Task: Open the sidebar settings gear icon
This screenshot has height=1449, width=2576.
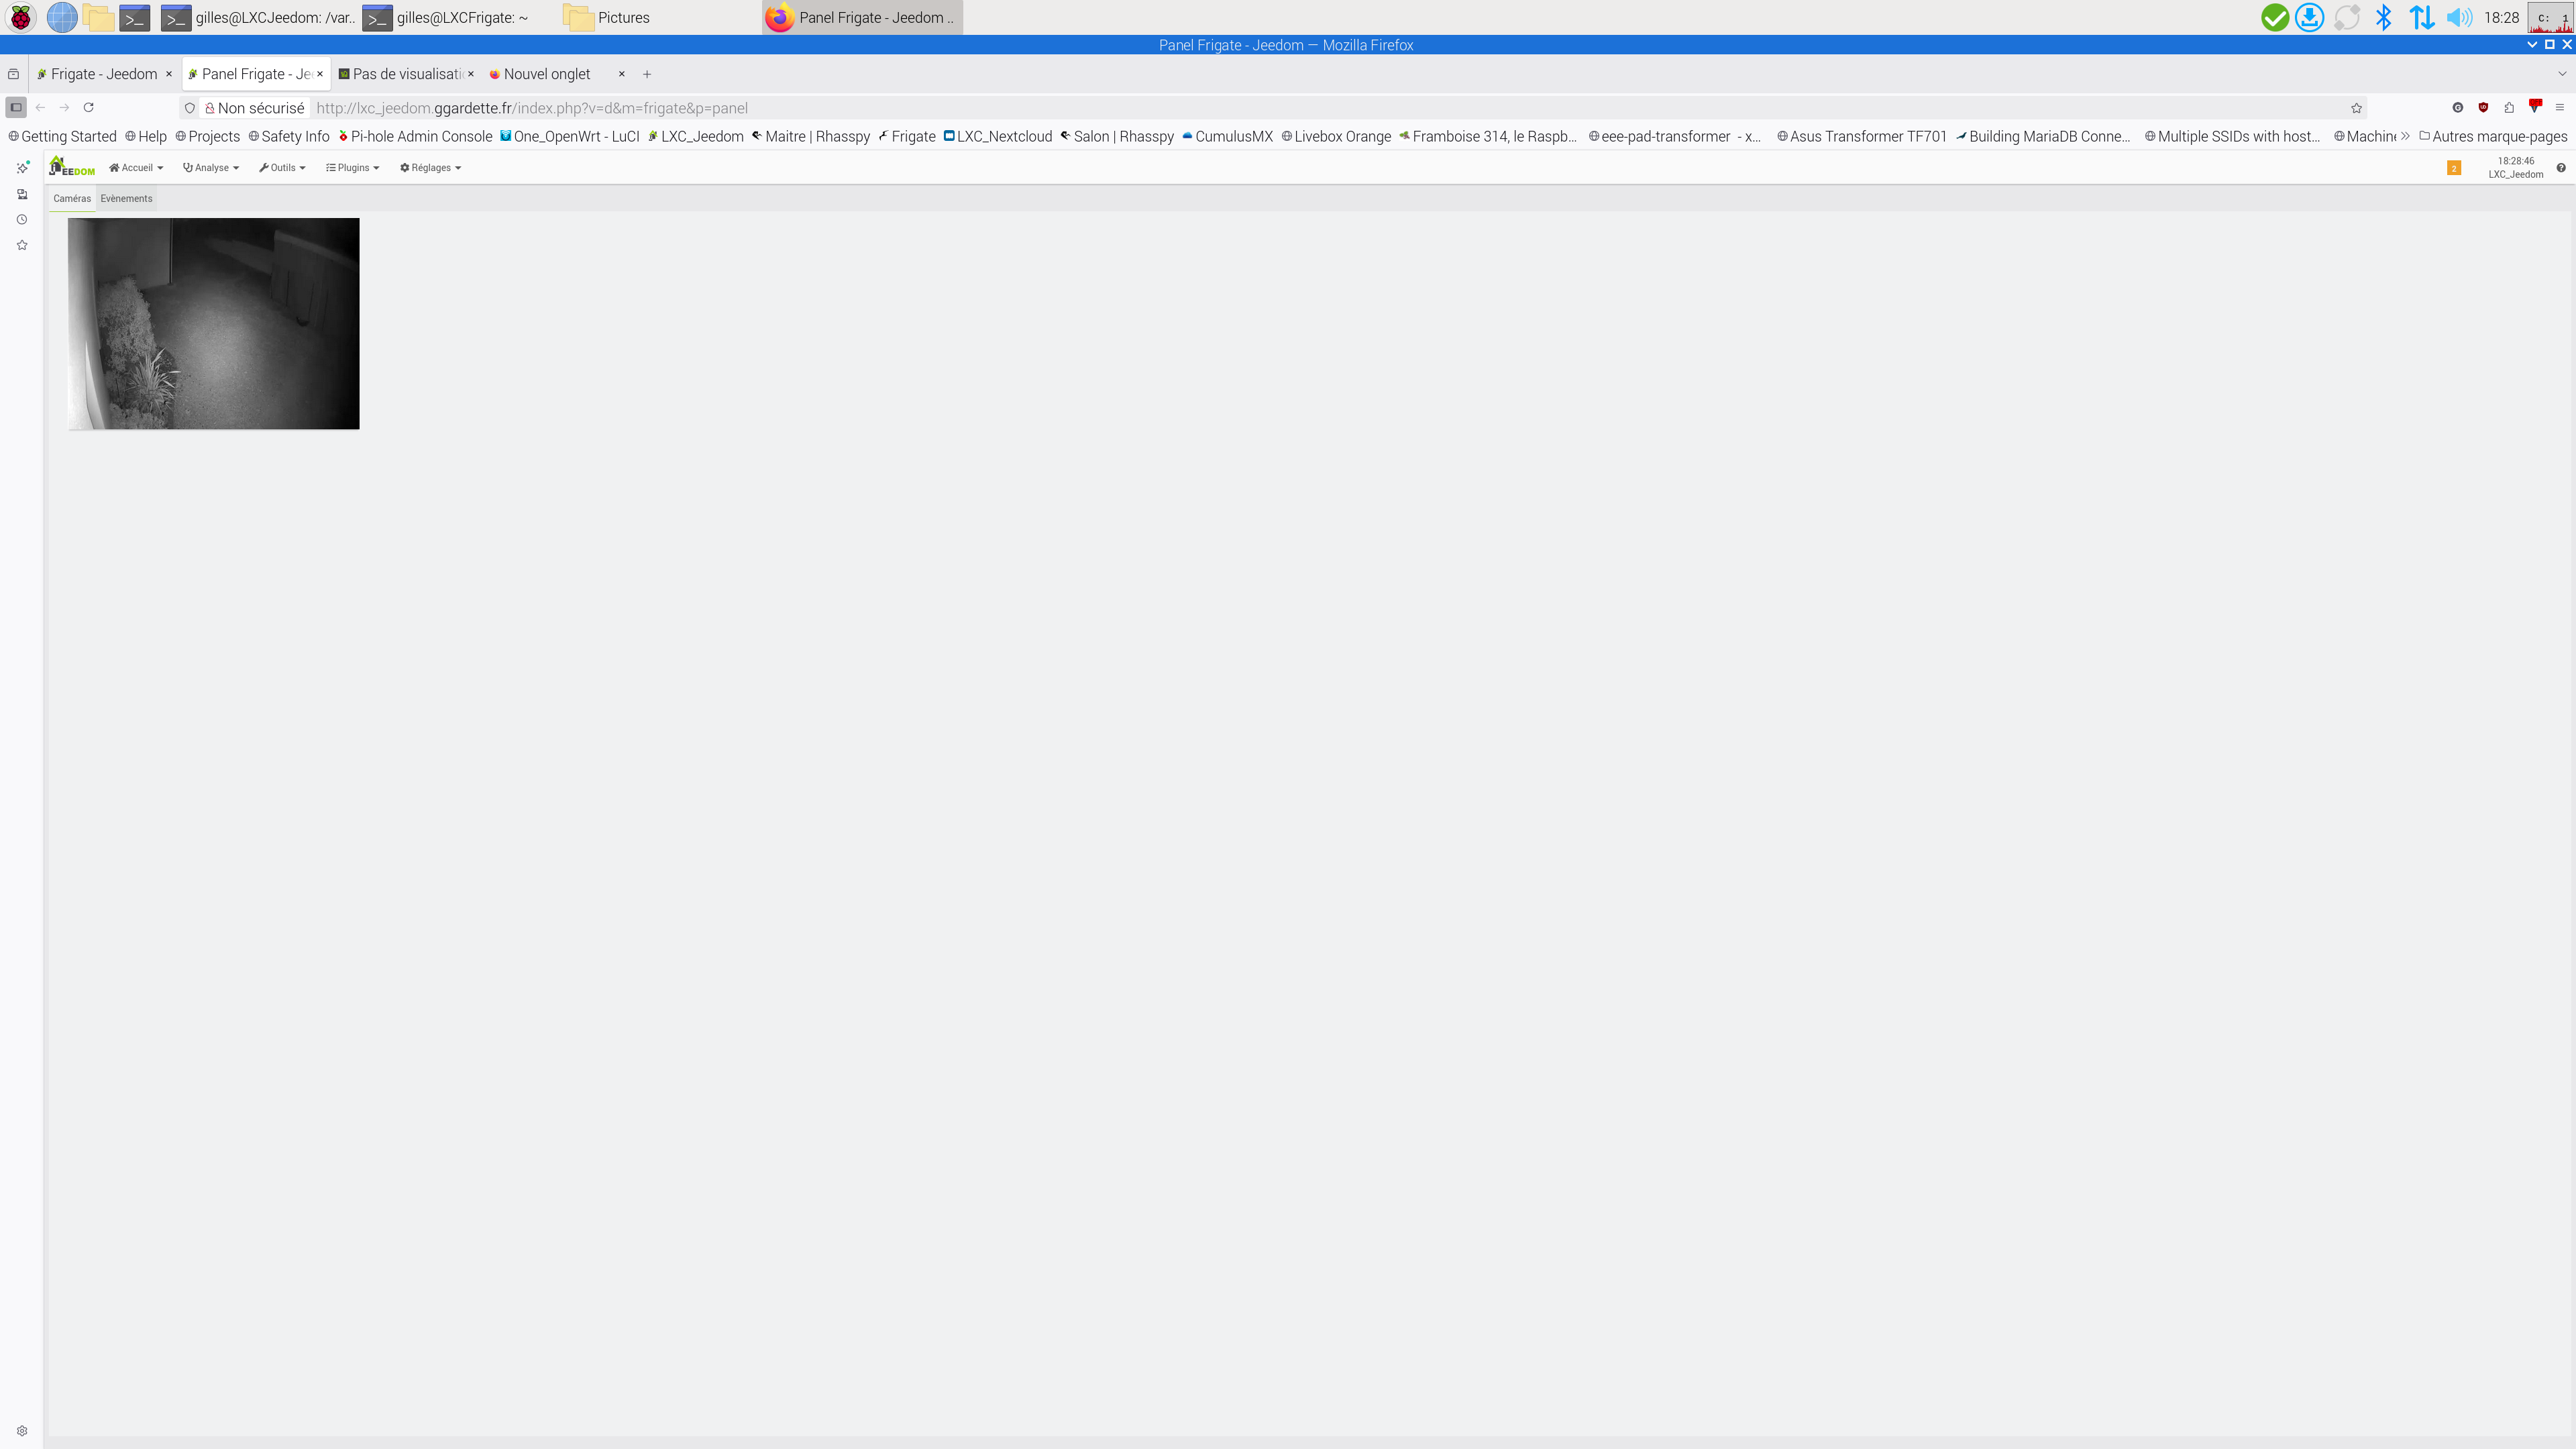Action: (22, 1431)
